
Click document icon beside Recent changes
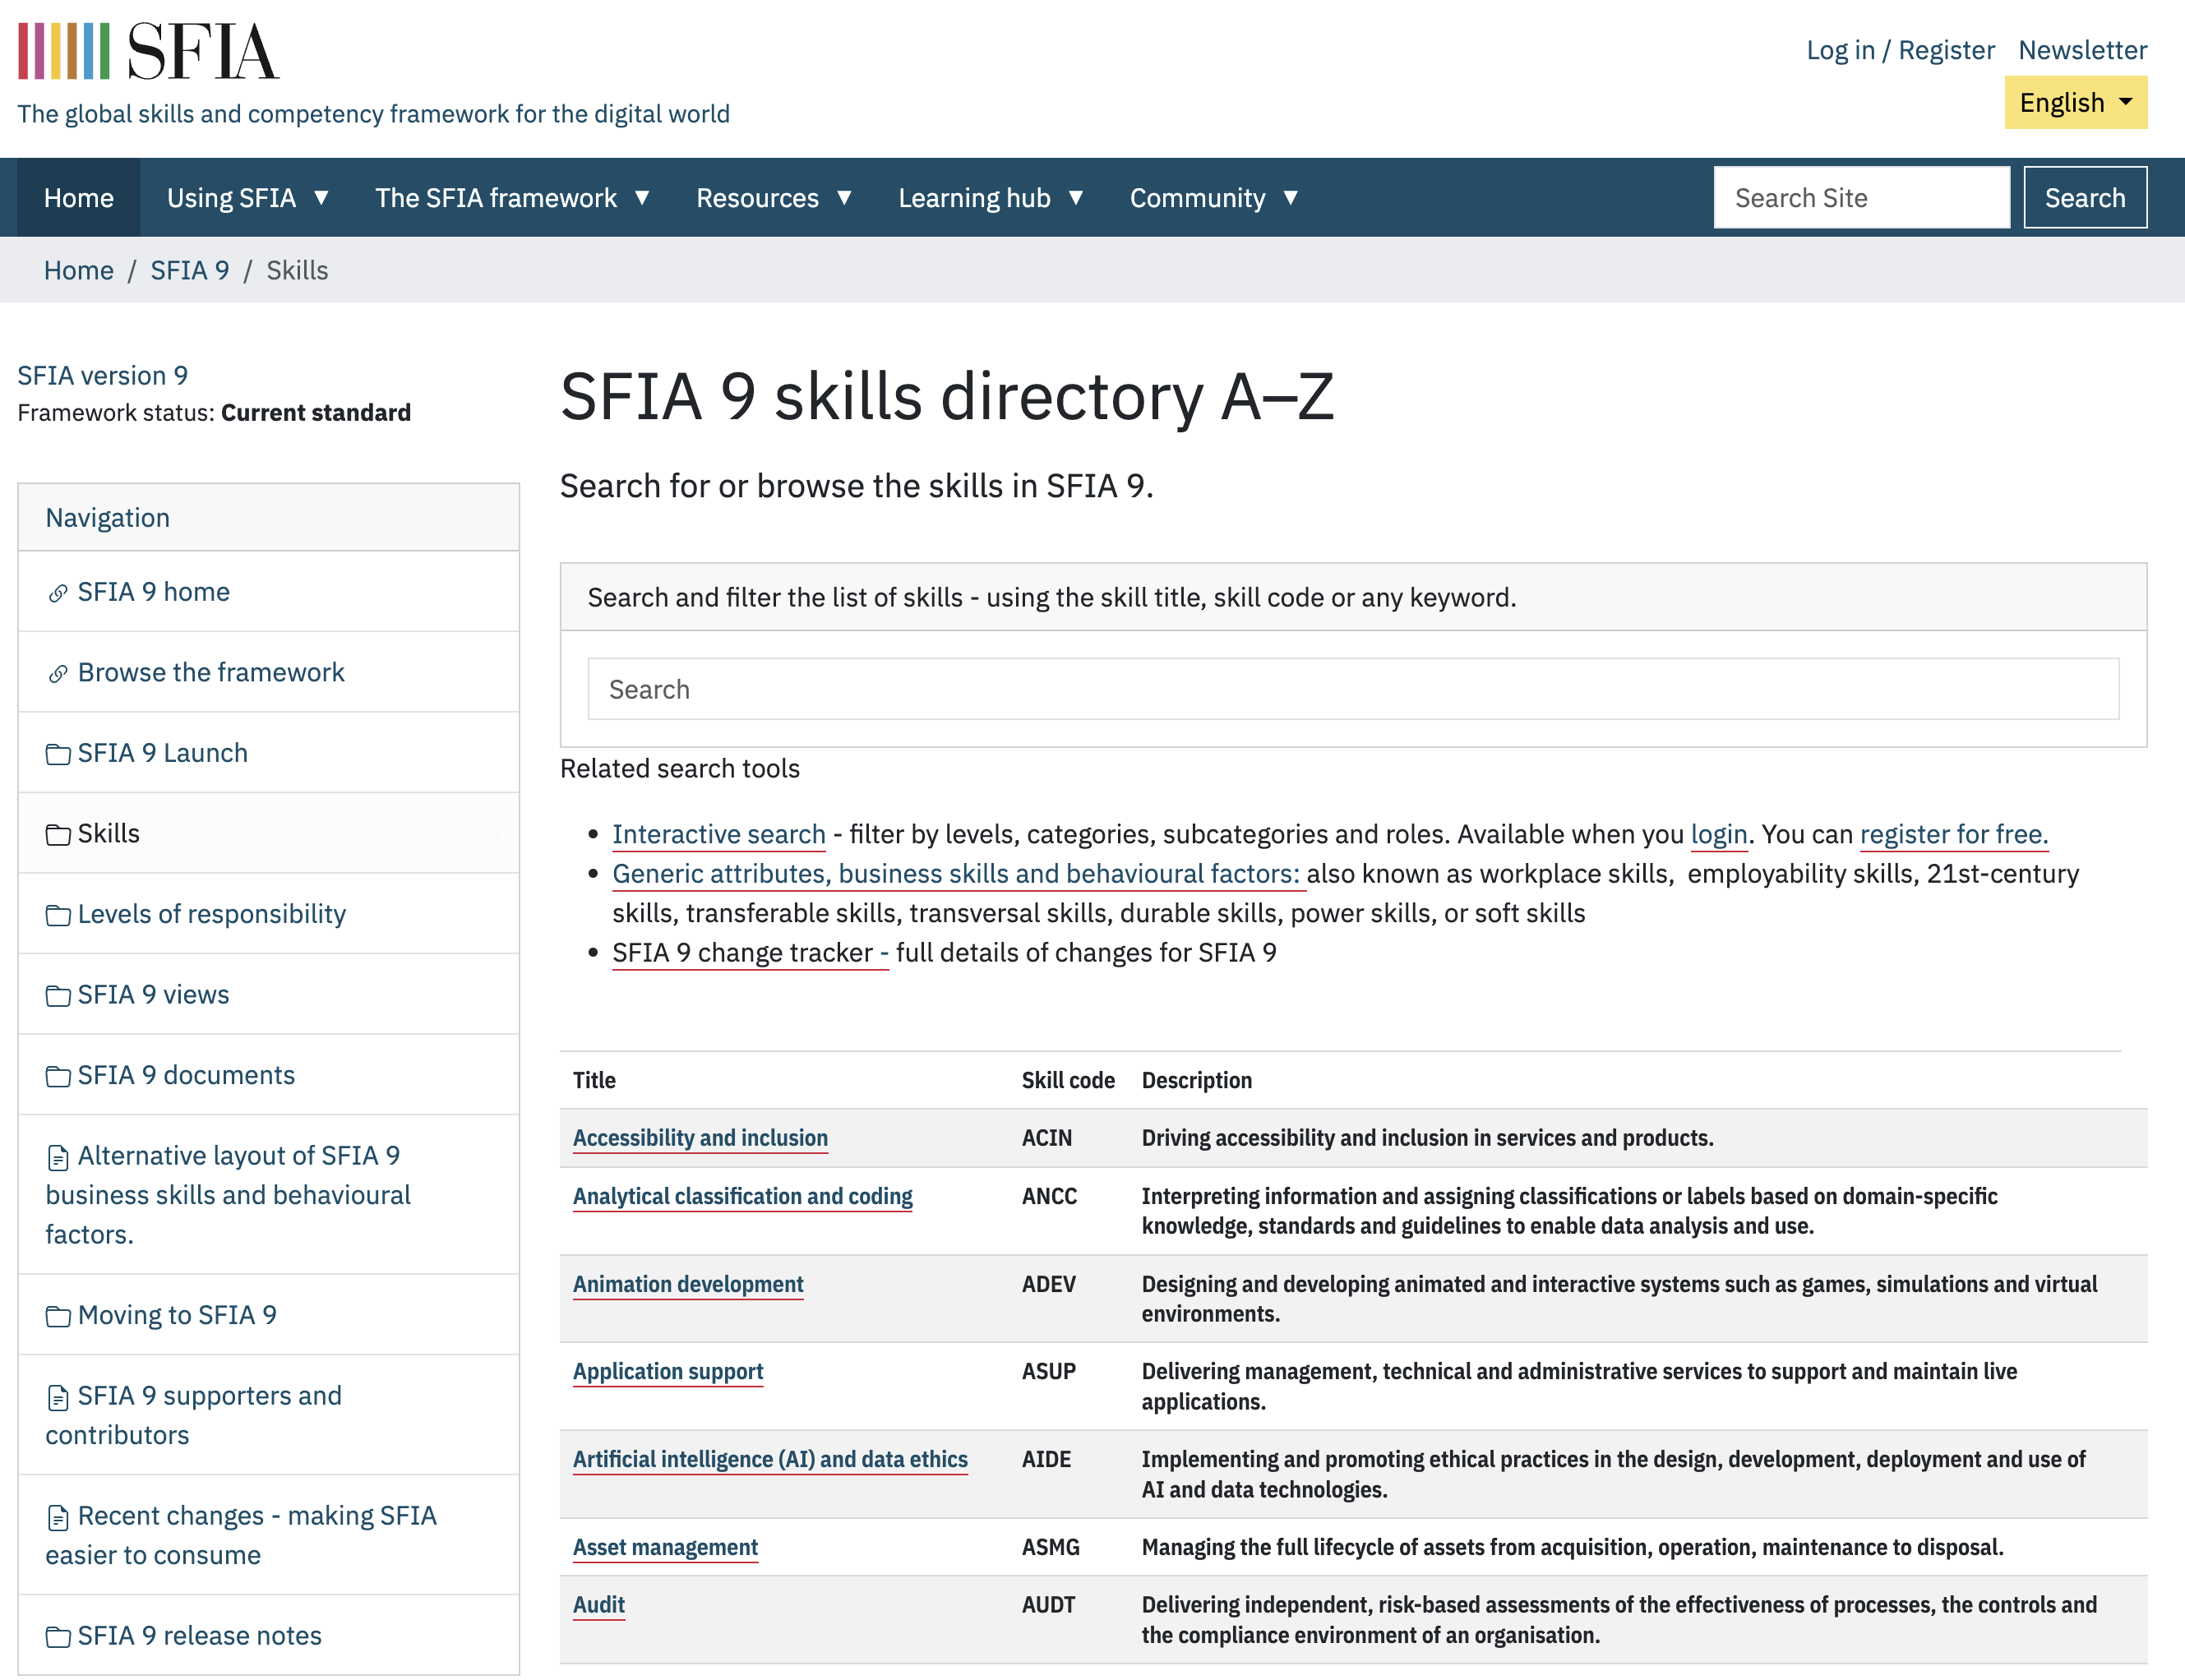(x=58, y=1517)
